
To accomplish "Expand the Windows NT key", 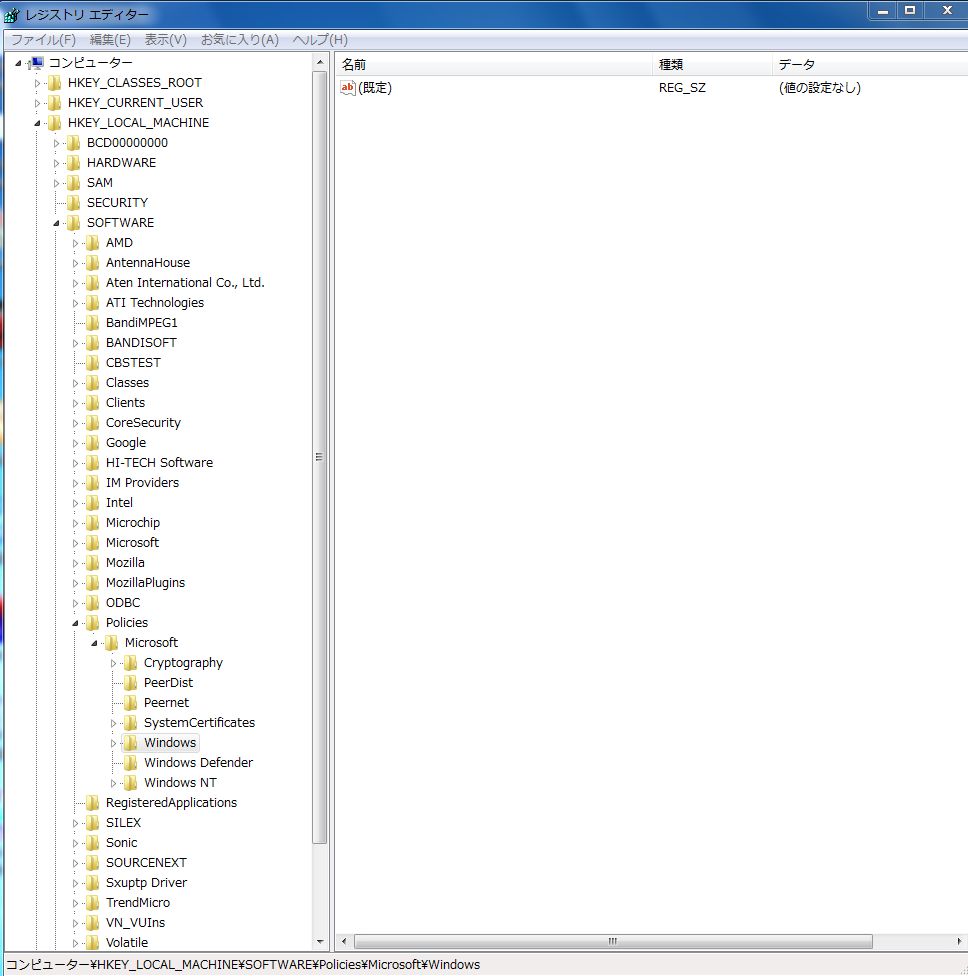I will (x=113, y=783).
